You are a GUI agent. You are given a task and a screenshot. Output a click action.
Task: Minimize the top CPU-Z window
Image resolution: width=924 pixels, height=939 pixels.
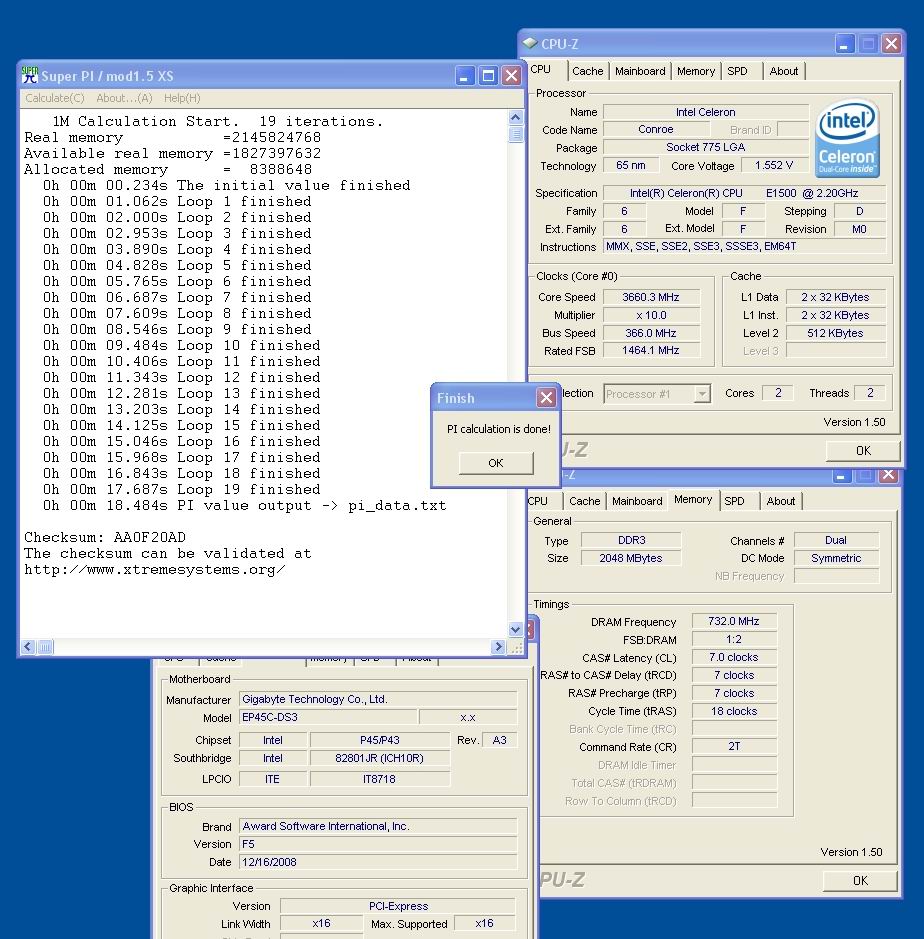[844, 43]
